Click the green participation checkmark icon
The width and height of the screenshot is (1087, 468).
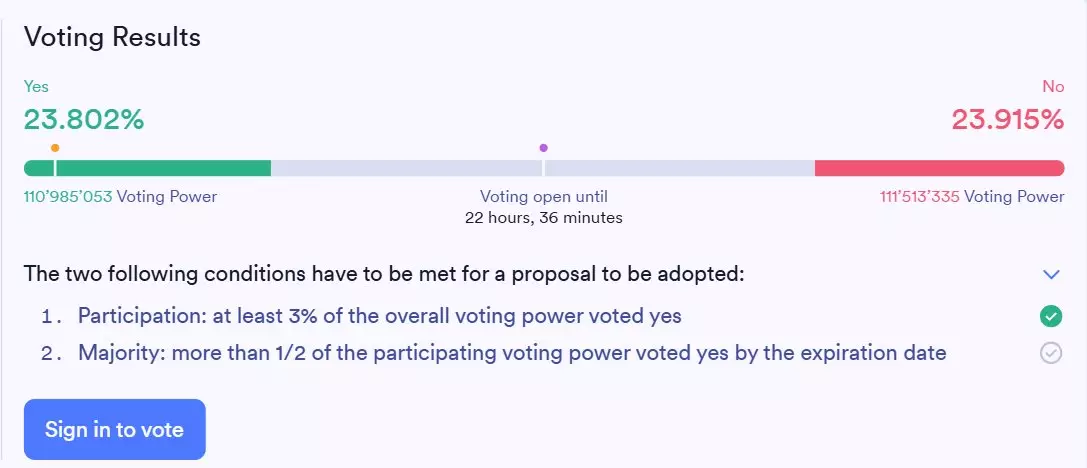pyautogui.click(x=1051, y=317)
